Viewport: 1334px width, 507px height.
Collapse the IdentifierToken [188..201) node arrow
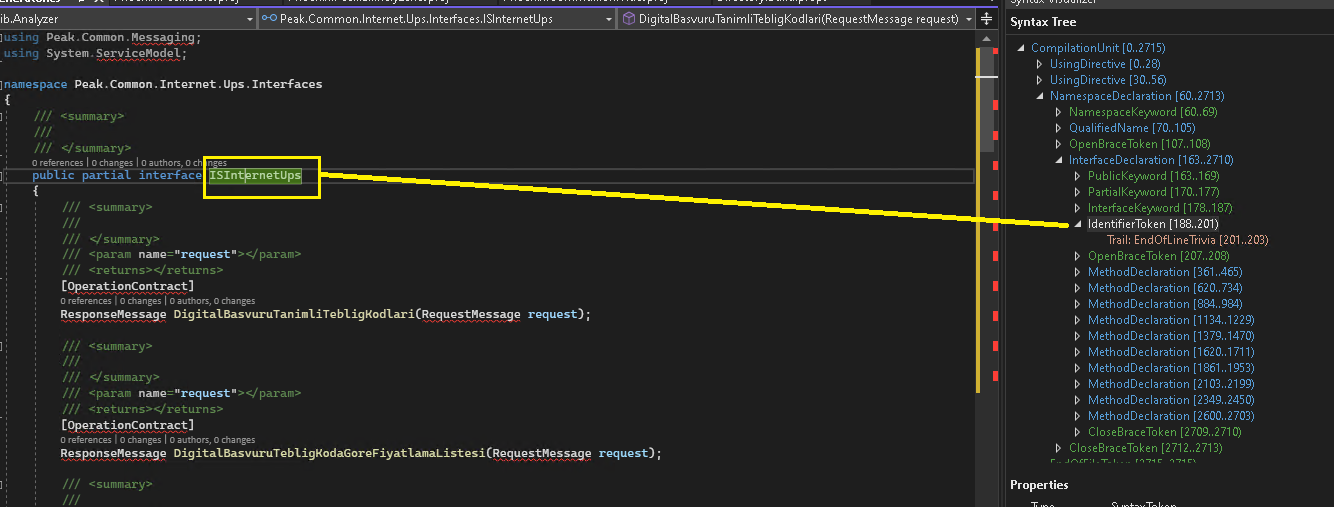click(x=1078, y=224)
